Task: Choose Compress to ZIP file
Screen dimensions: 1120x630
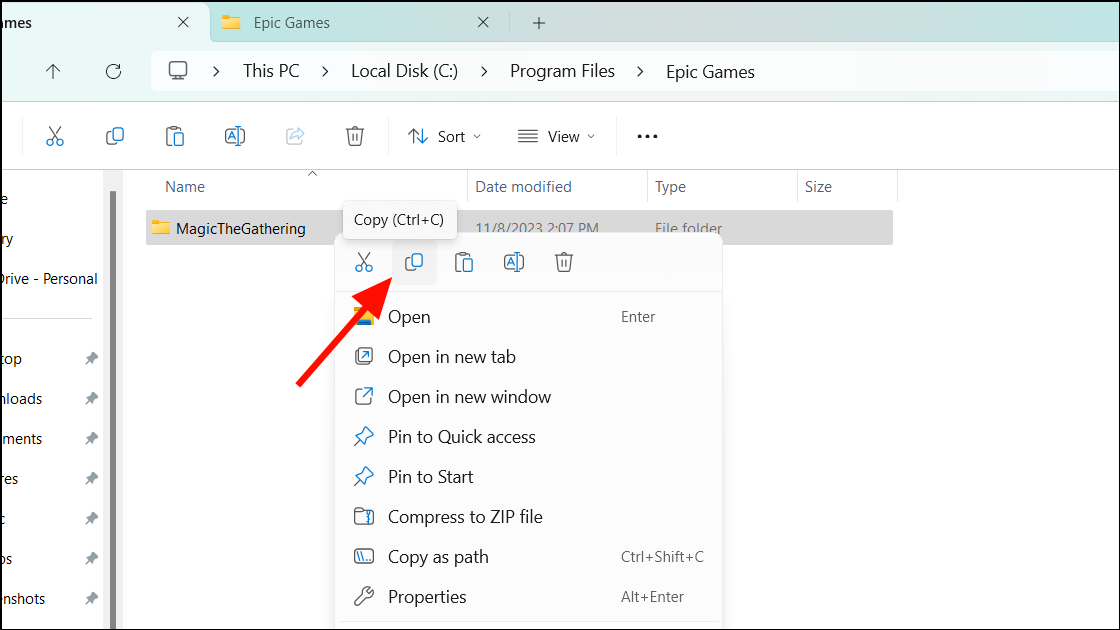Action: [465, 516]
